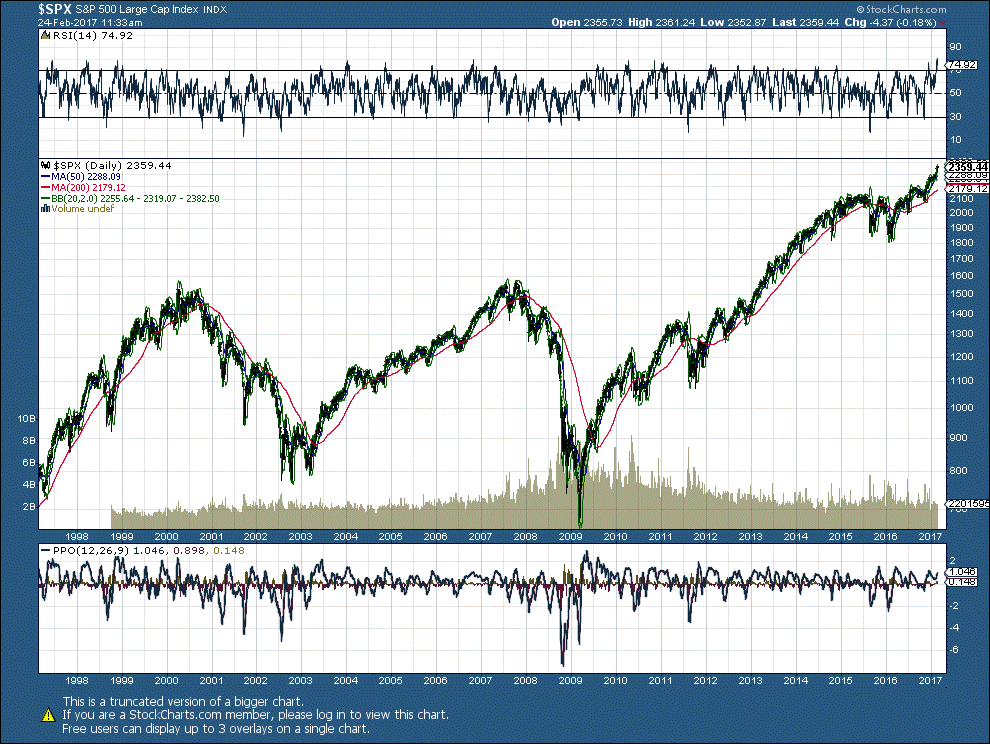Click the yellow warning triangle icon
This screenshot has height=744, width=990.
click(49, 715)
